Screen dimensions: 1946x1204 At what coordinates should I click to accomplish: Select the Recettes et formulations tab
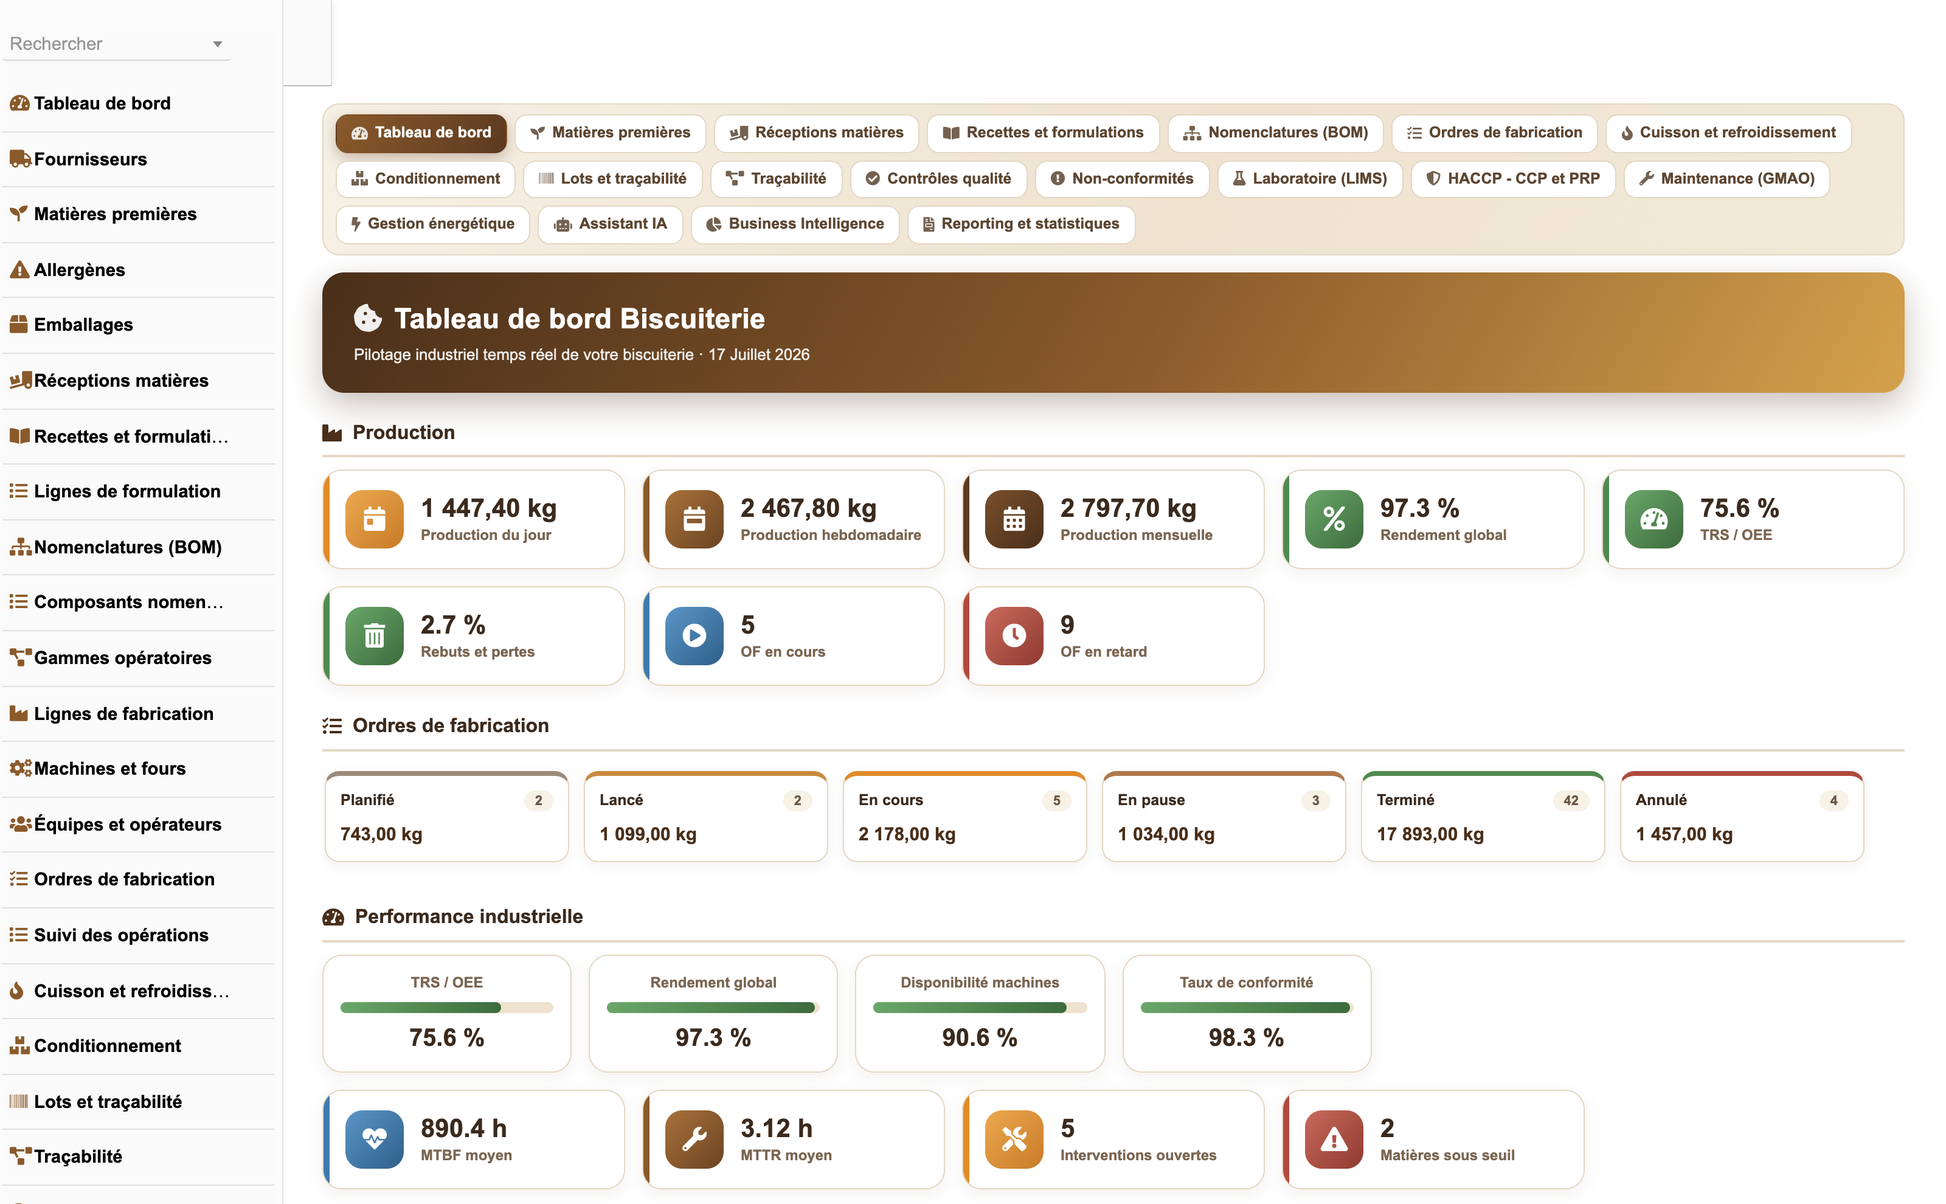(1043, 133)
